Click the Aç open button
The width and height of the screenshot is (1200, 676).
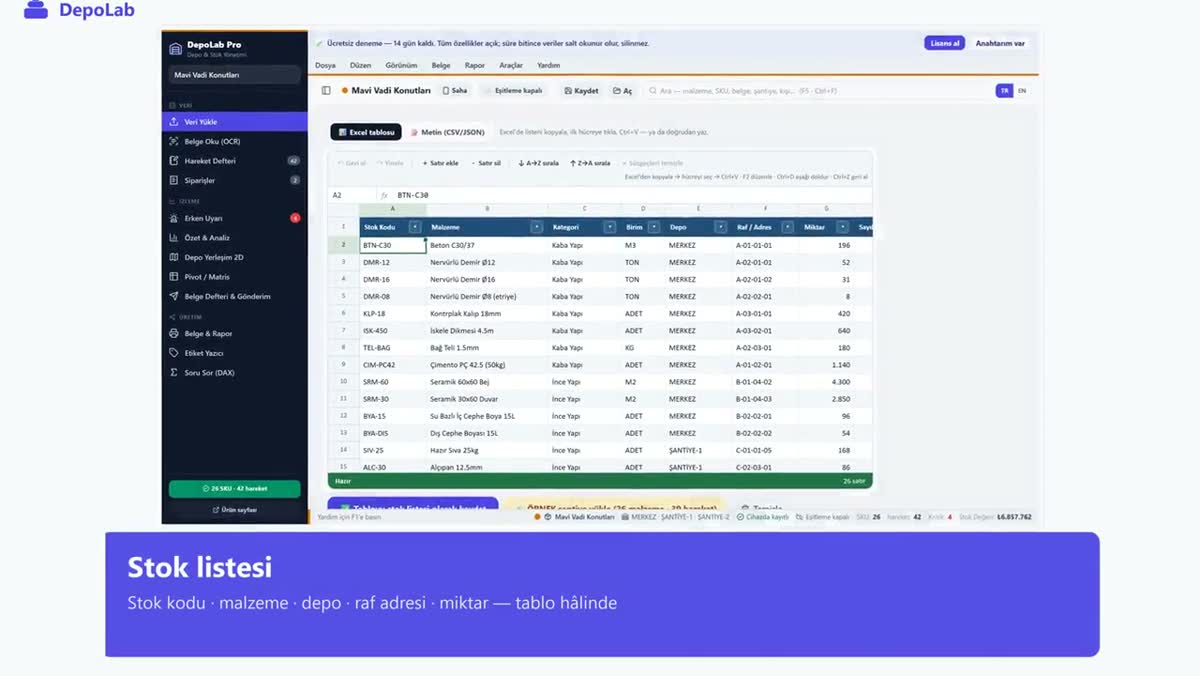pos(622,90)
